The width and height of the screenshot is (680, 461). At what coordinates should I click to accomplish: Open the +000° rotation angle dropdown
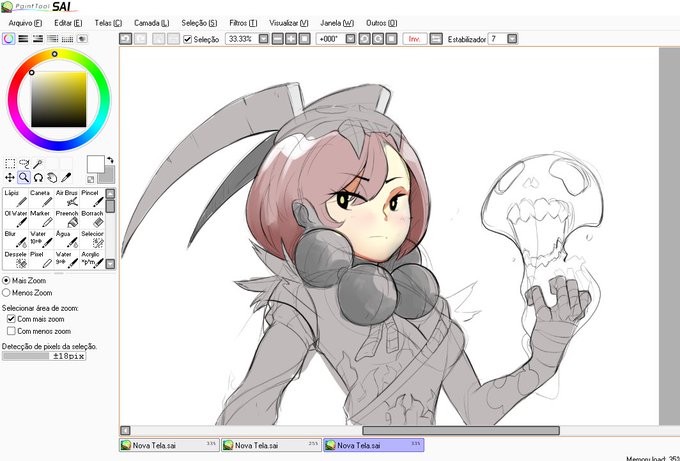pos(351,39)
